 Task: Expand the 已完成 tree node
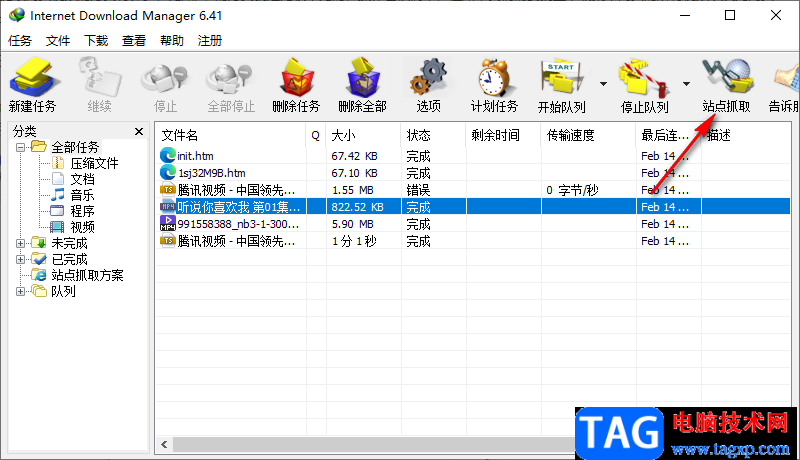tap(20, 260)
